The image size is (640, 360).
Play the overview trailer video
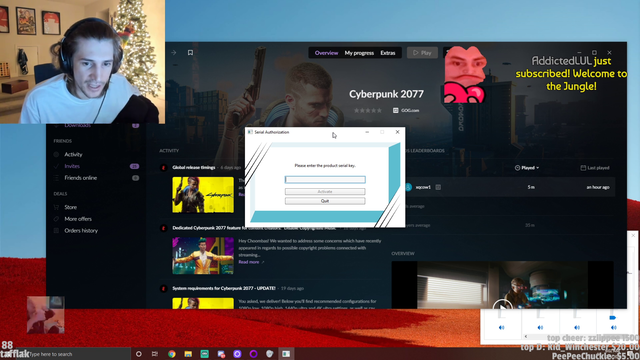click(502, 306)
